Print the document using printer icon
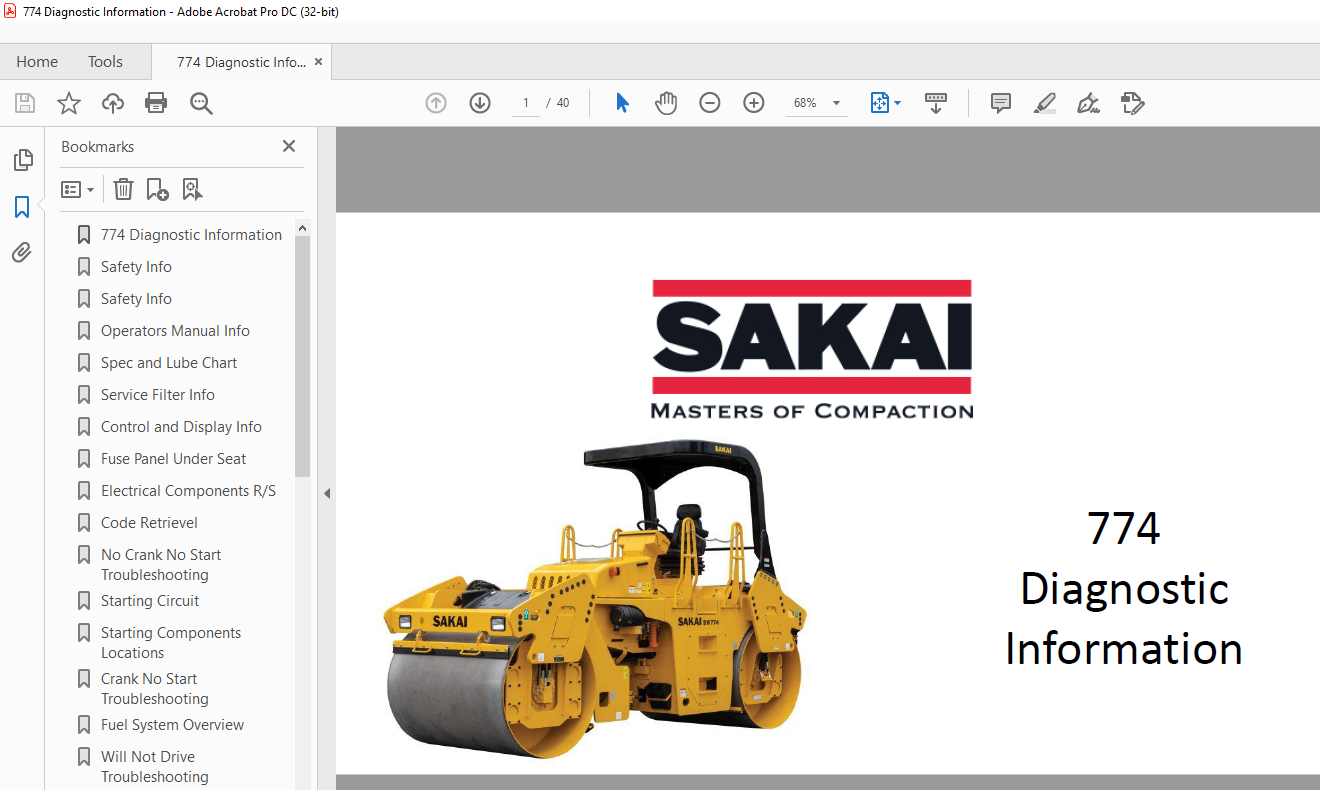The height and width of the screenshot is (790, 1320). pos(156,103)
